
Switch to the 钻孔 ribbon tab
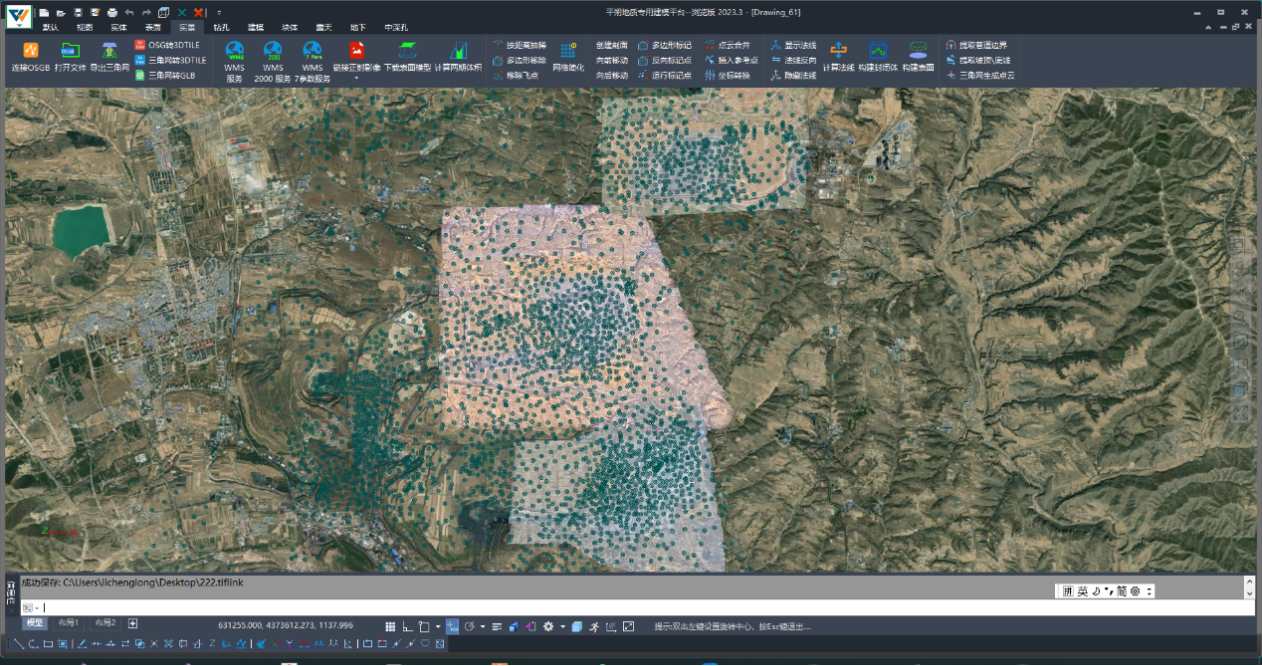(220, 28)
